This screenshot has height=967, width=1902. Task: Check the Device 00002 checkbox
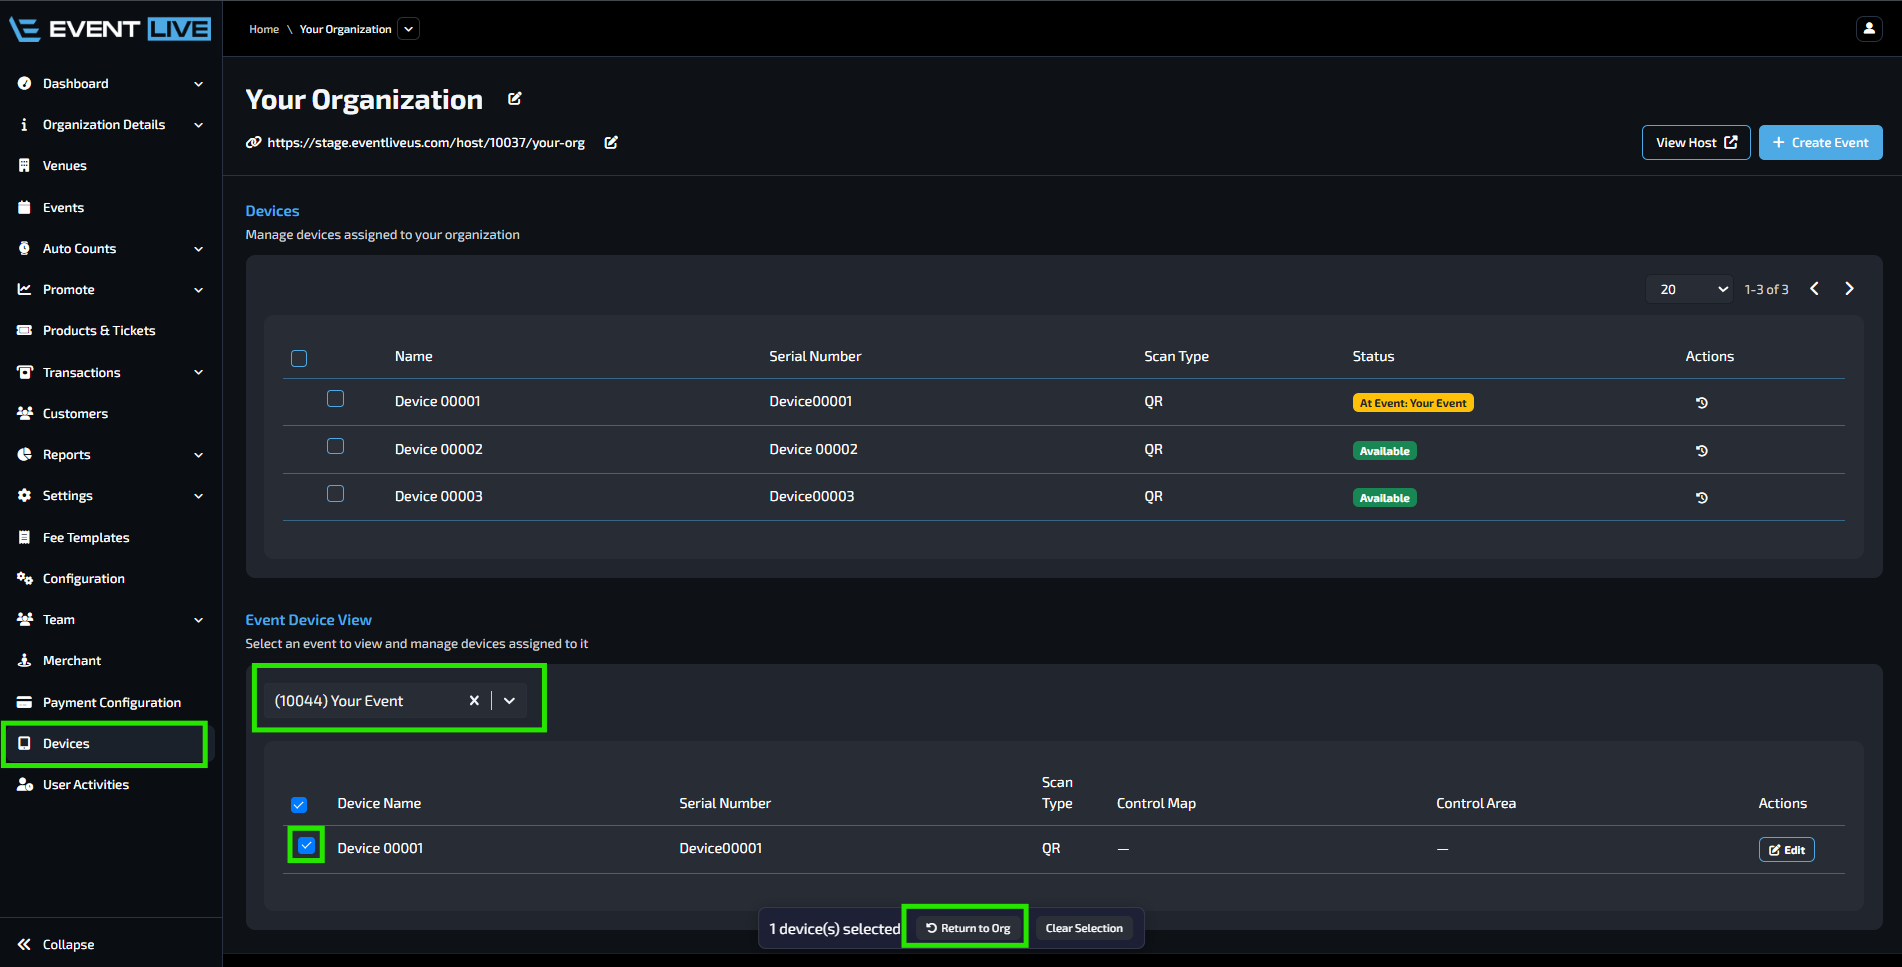click(336, 446)
